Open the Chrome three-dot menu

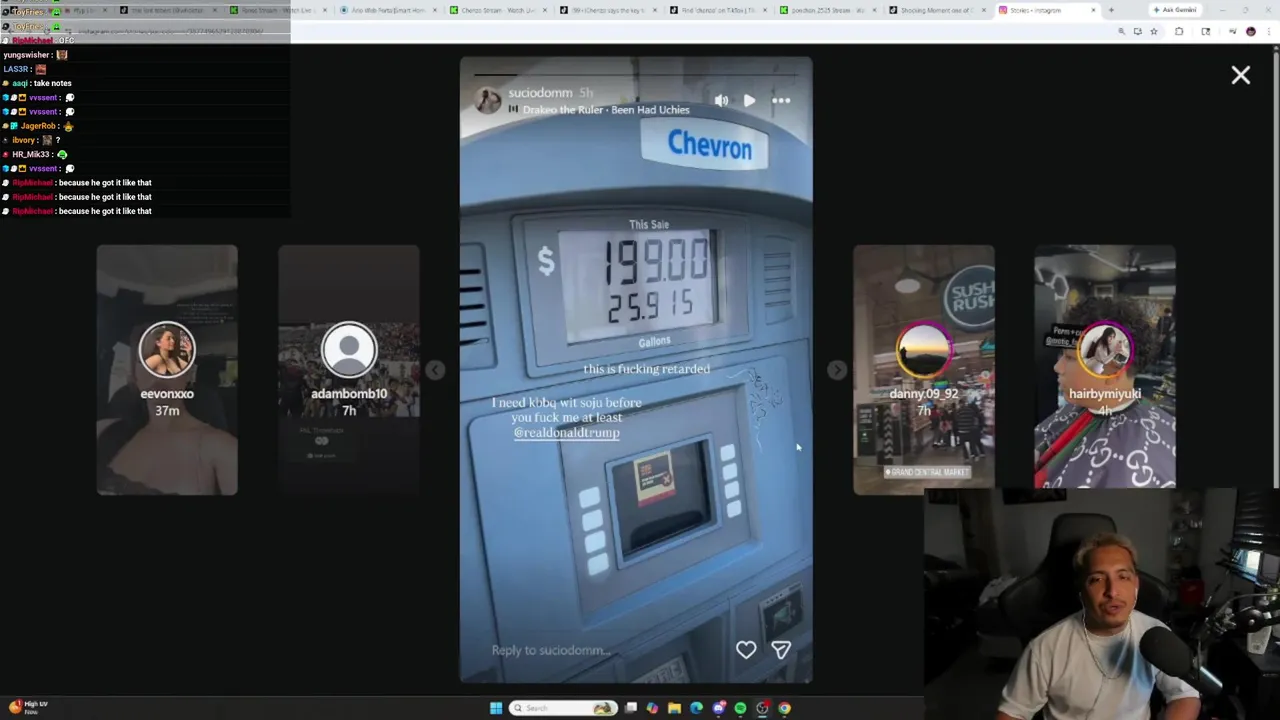point(1268,31)
